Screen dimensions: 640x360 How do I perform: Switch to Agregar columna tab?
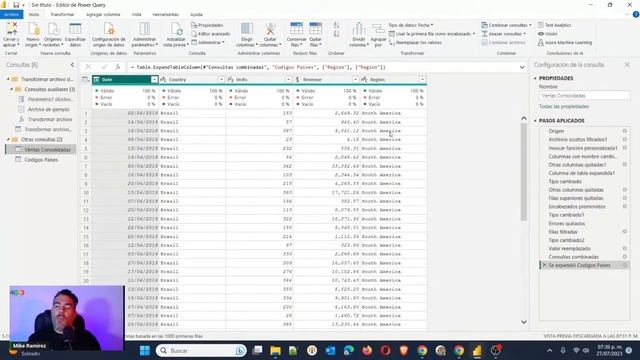pyautogui.click(x=103, y=14)
